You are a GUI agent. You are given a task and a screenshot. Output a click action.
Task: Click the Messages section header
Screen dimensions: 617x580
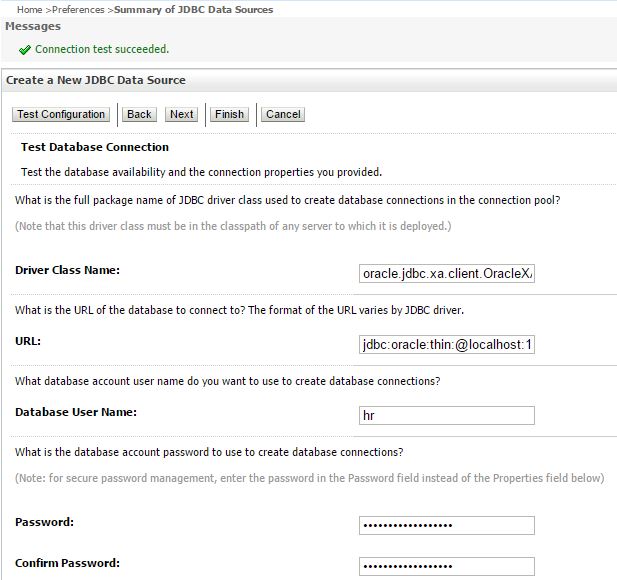coord(33,27)
